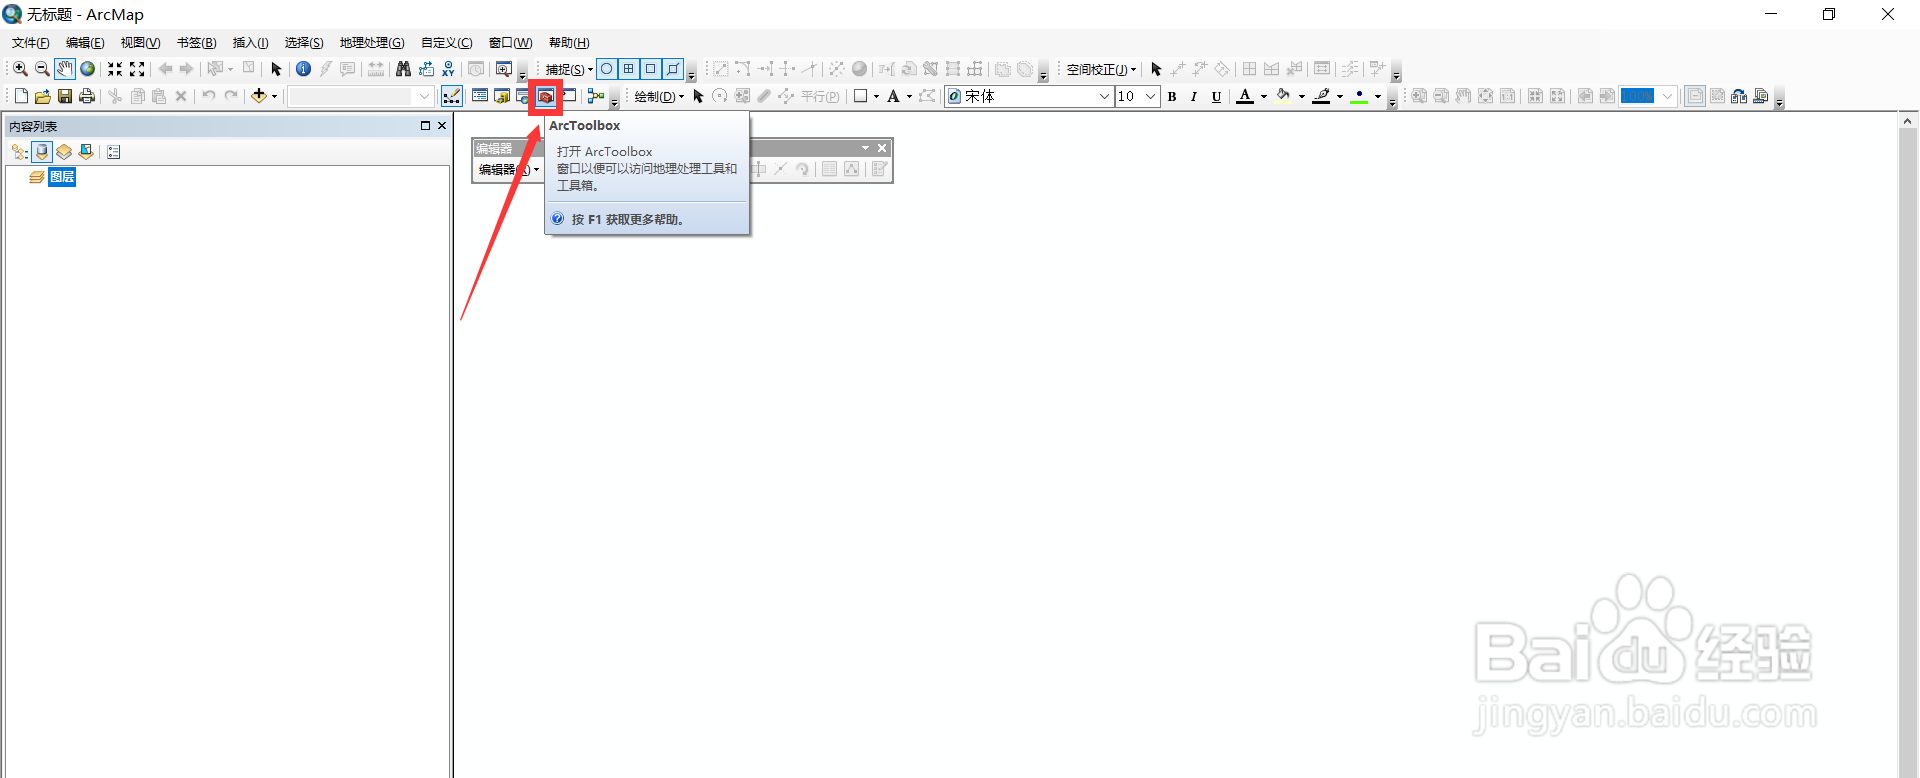Viewport: 1920px width, 778px height.
Task: Open the 文件(F) menu
Action: click(30, 42)
